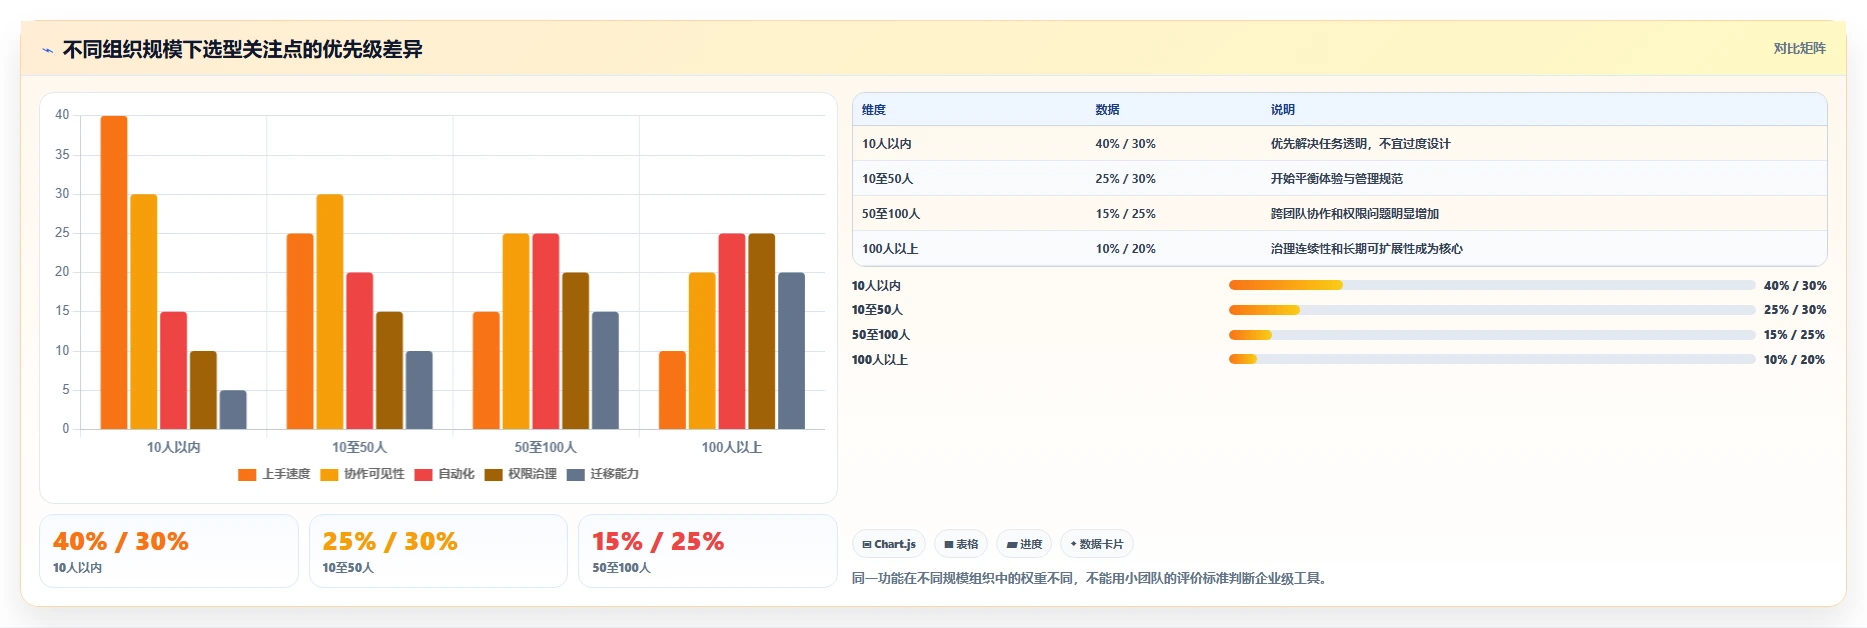Open the 15% / 25% stat card
The height and width of the screenshot is (628, 1867).
[x=708, y=551]
